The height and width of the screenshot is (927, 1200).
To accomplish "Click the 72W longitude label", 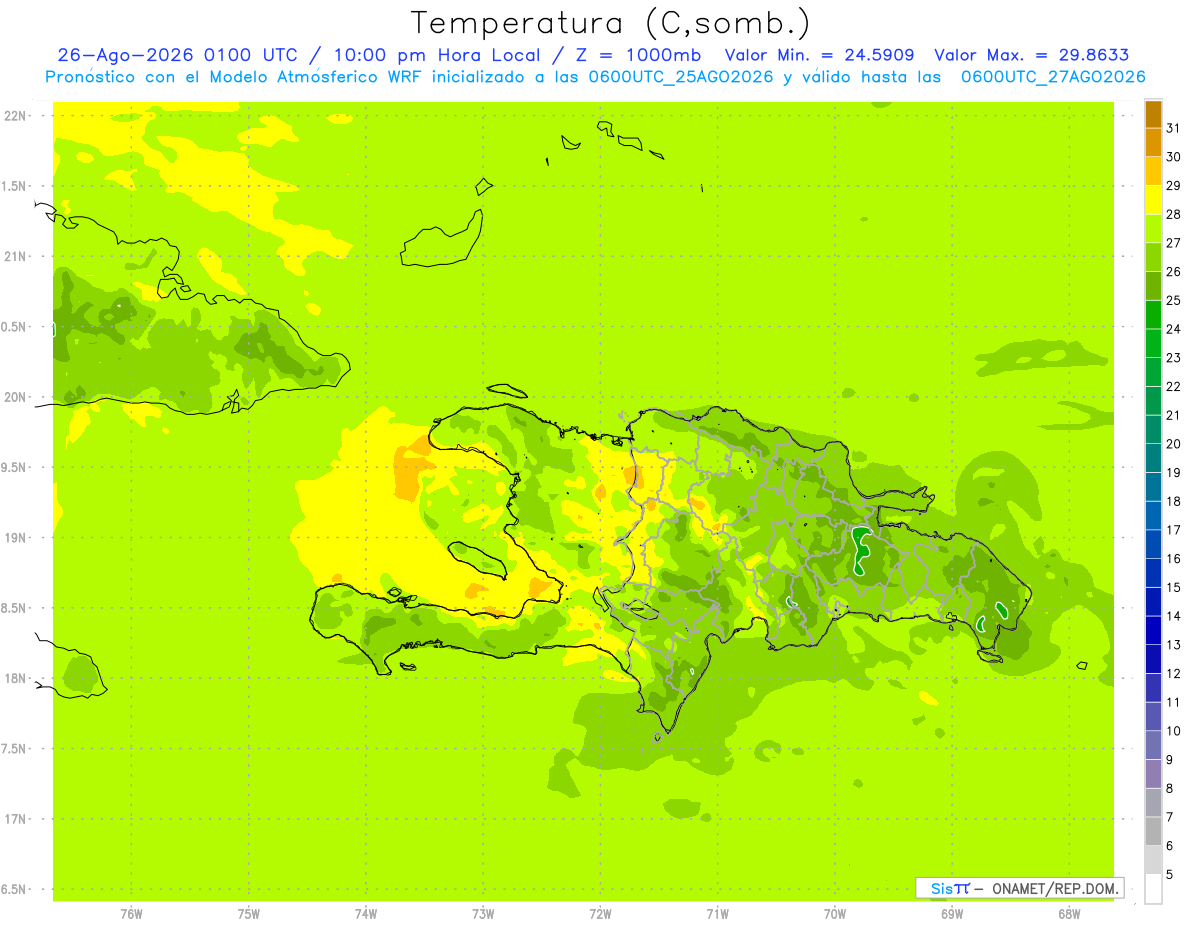I will 600,914.
